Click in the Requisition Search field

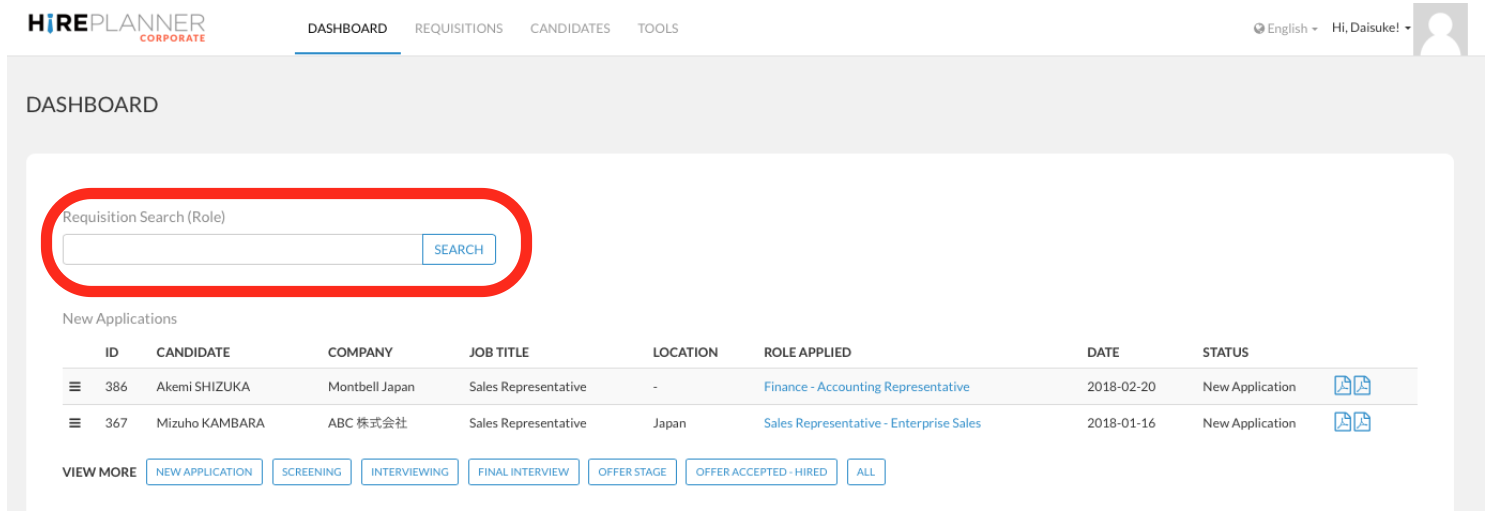[242, 250]
